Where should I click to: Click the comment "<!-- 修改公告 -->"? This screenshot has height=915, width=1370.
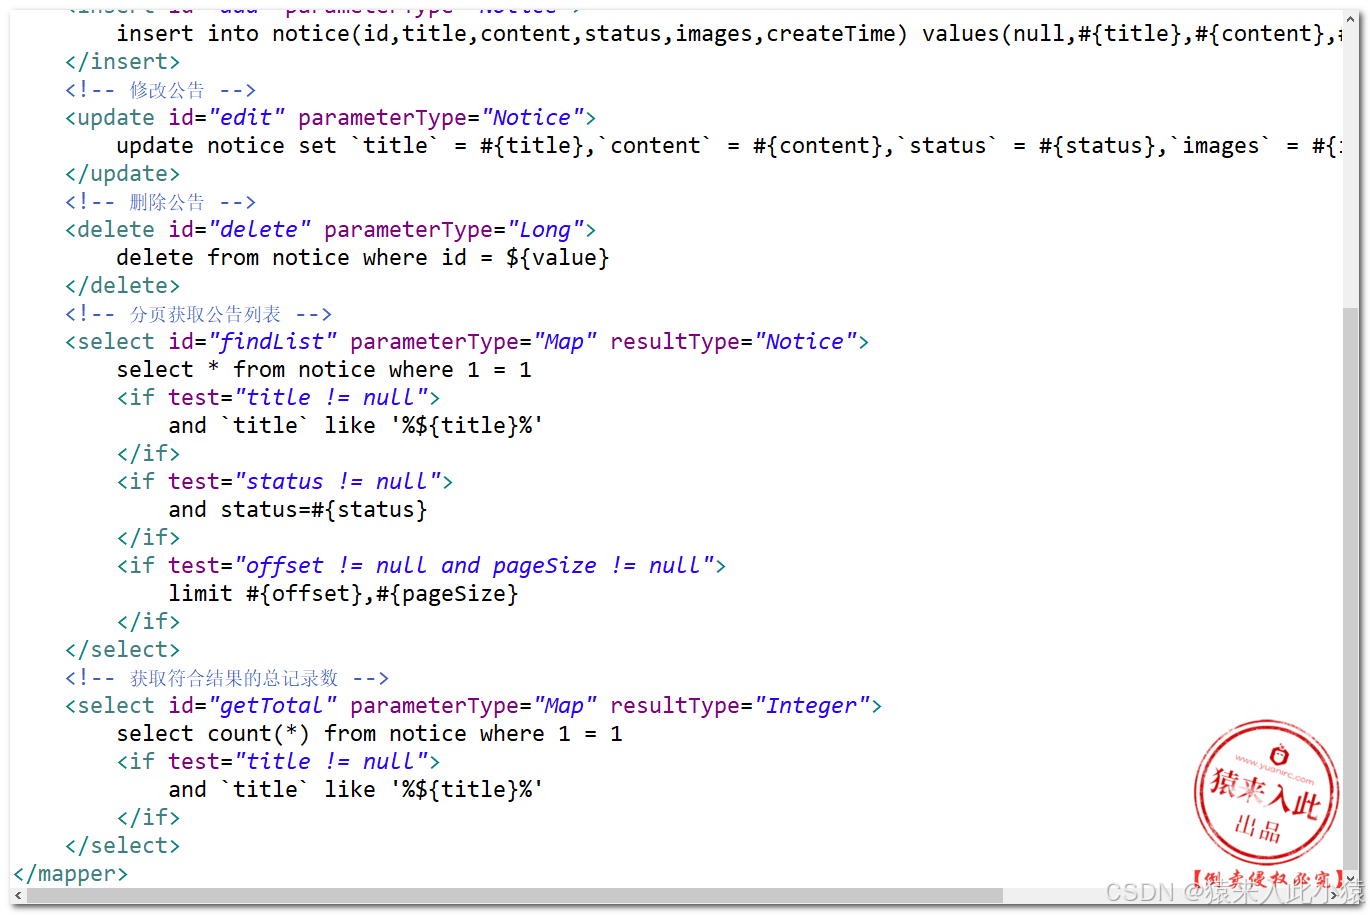[x=161, y=90]
